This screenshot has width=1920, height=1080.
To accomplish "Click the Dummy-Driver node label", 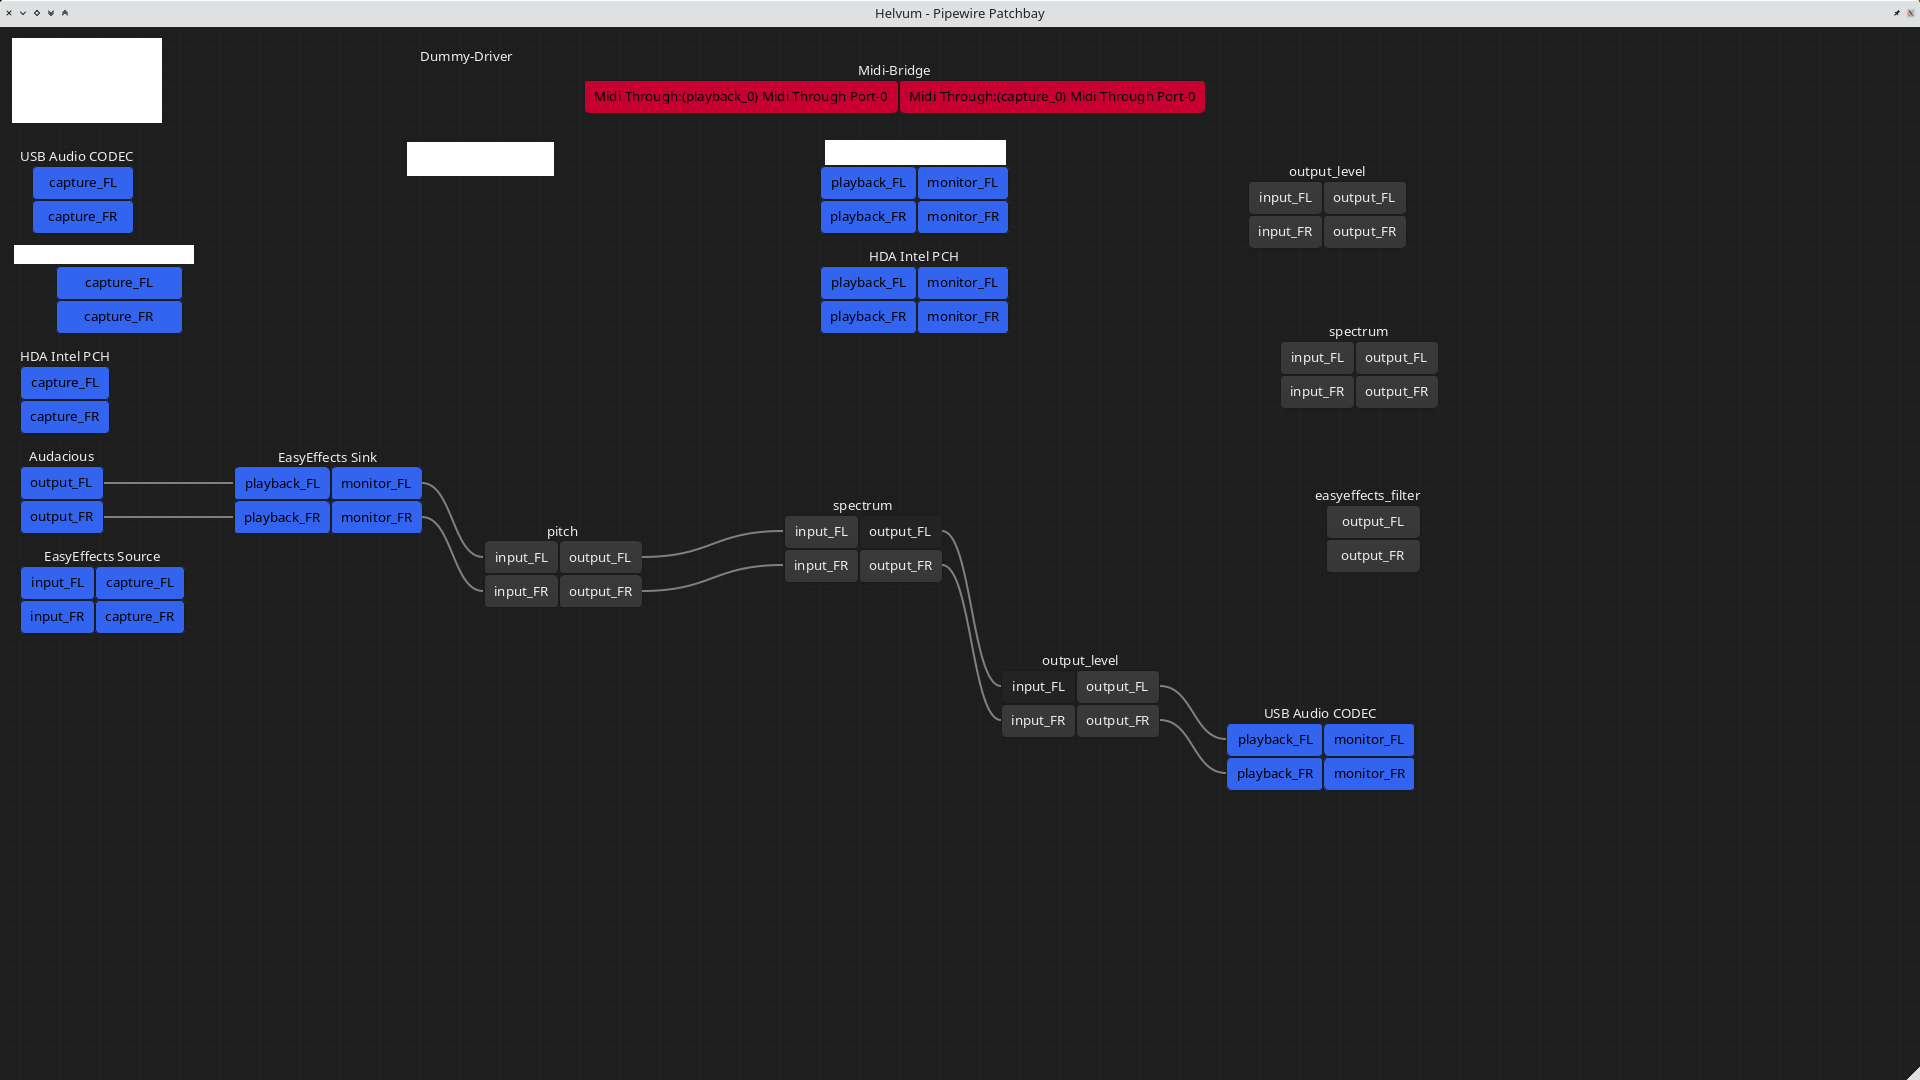I will pos(466,57).
